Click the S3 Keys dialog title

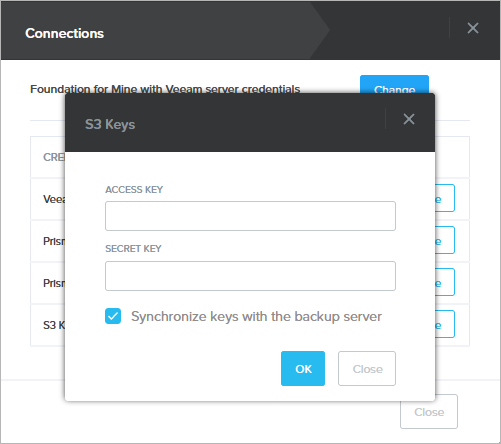click(110, 124)
